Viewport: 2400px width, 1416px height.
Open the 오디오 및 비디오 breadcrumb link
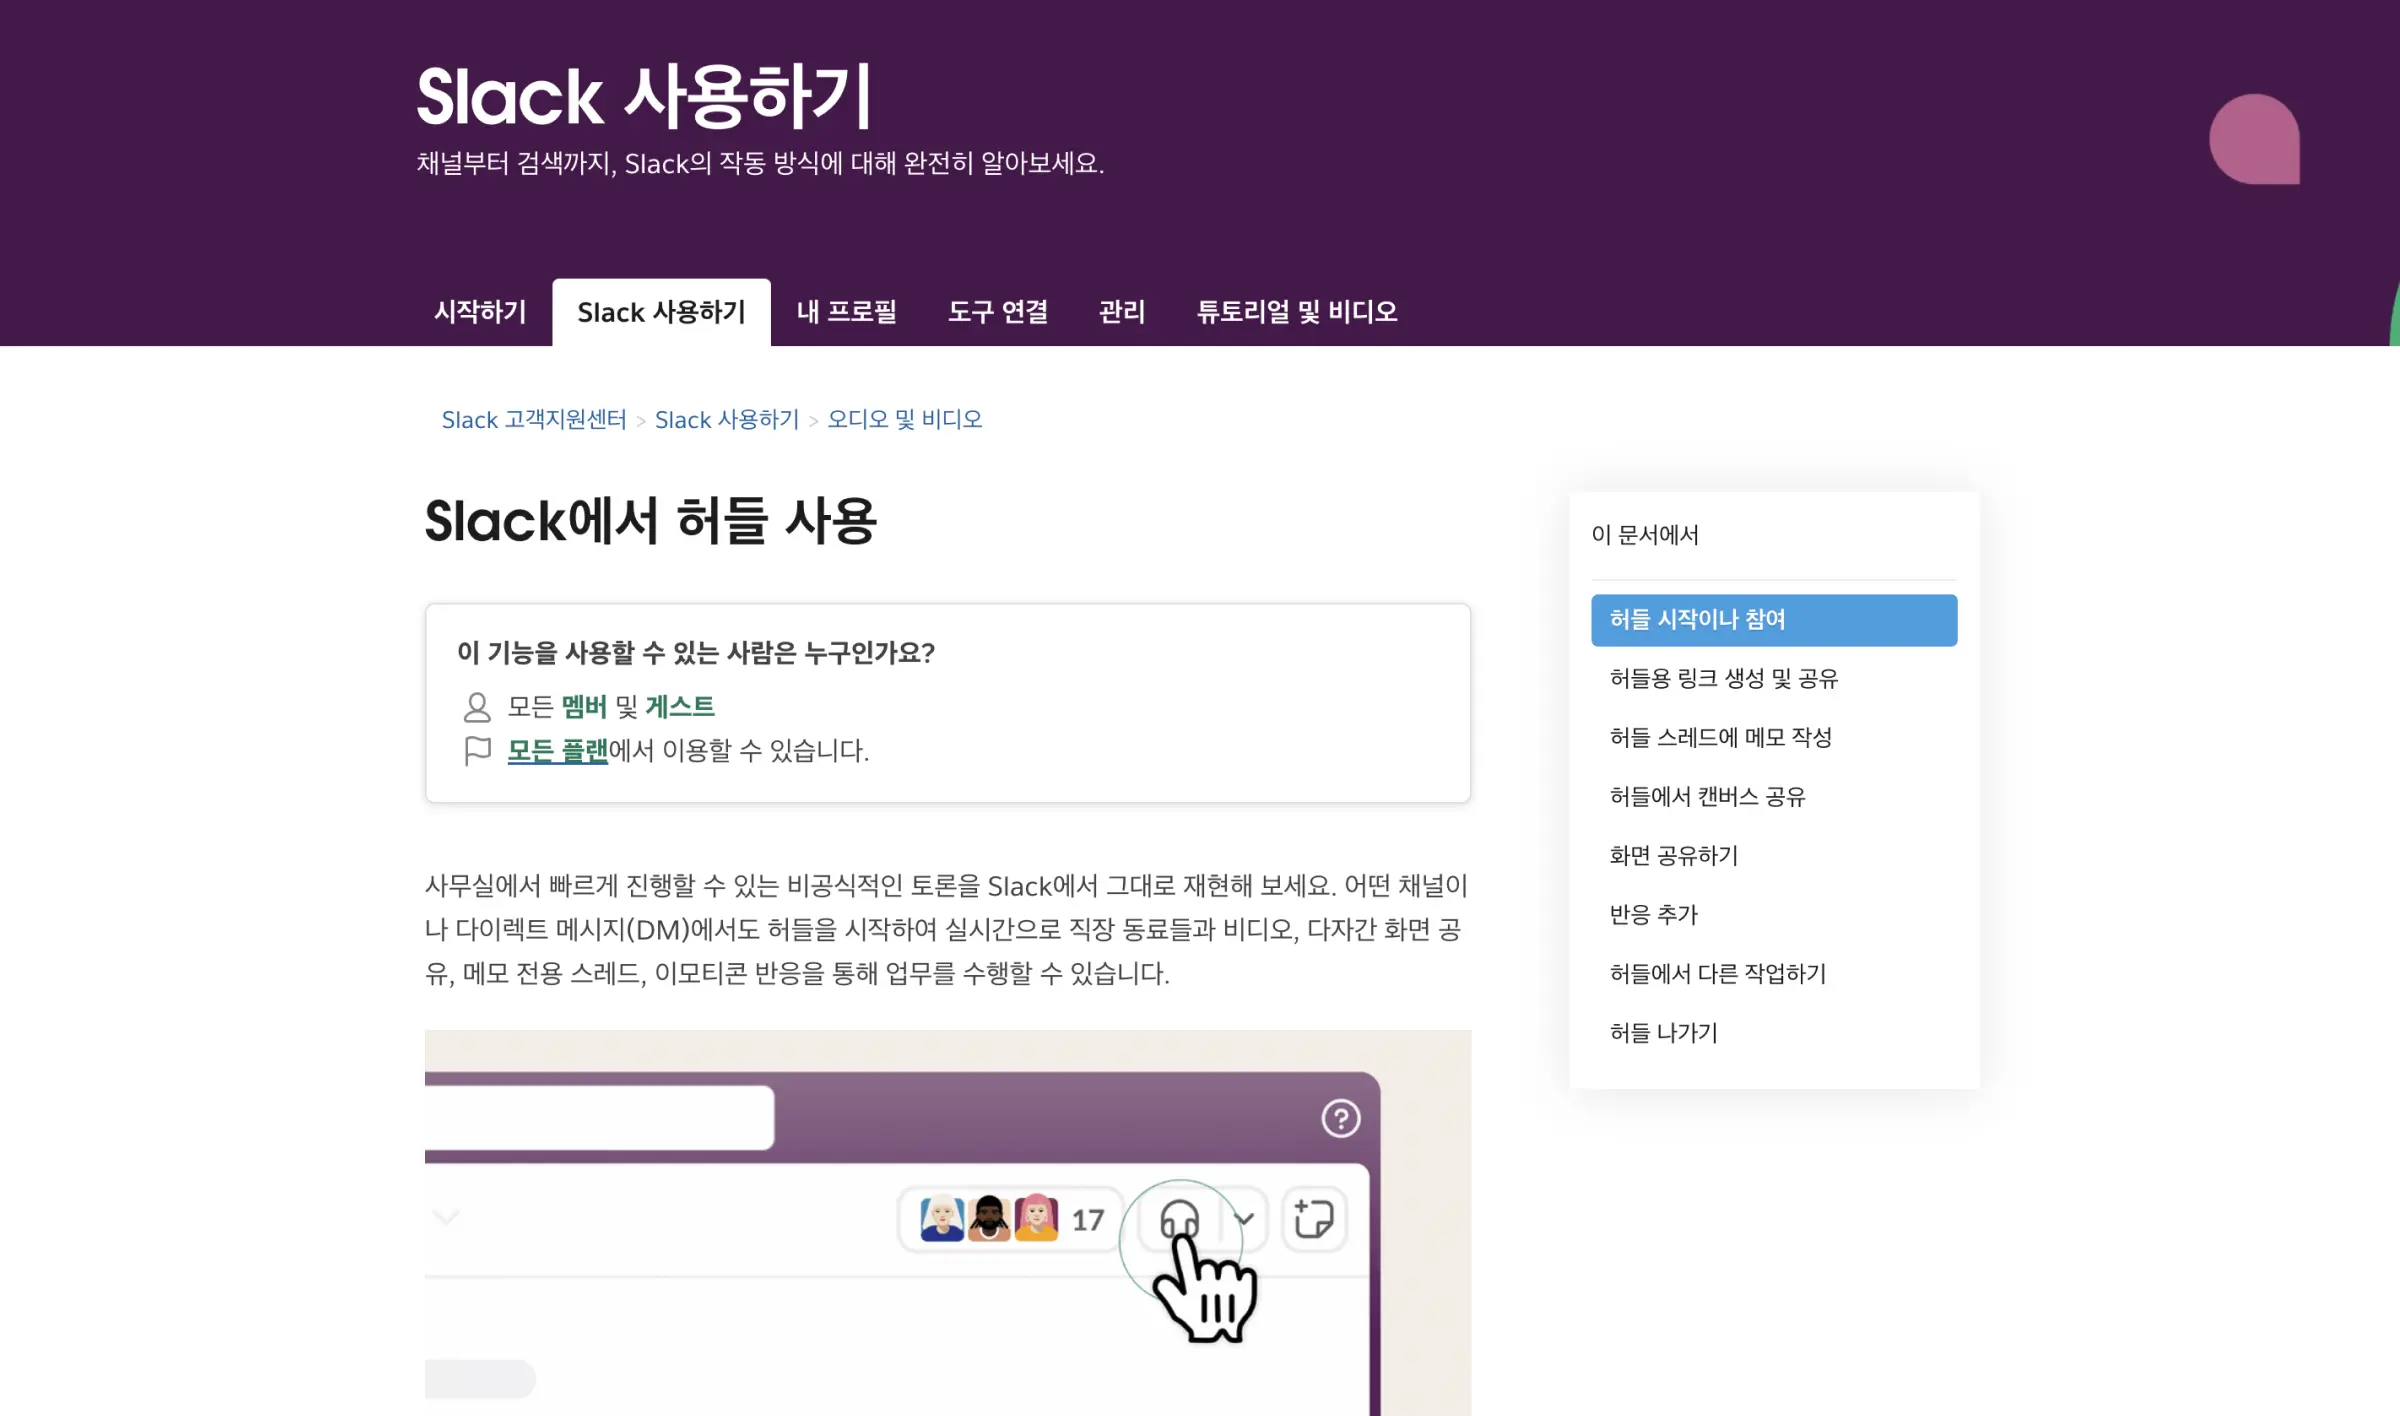(x=905, y=420)
